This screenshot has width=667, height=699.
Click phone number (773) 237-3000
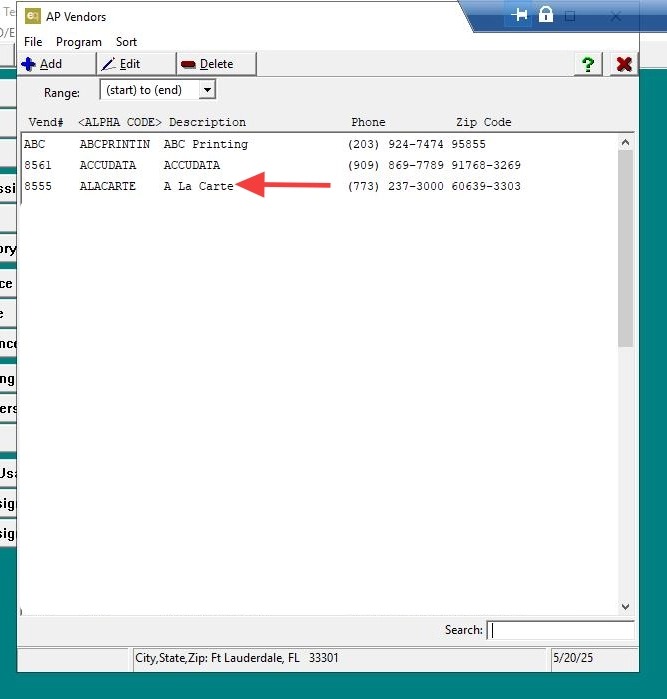[395, 186]
